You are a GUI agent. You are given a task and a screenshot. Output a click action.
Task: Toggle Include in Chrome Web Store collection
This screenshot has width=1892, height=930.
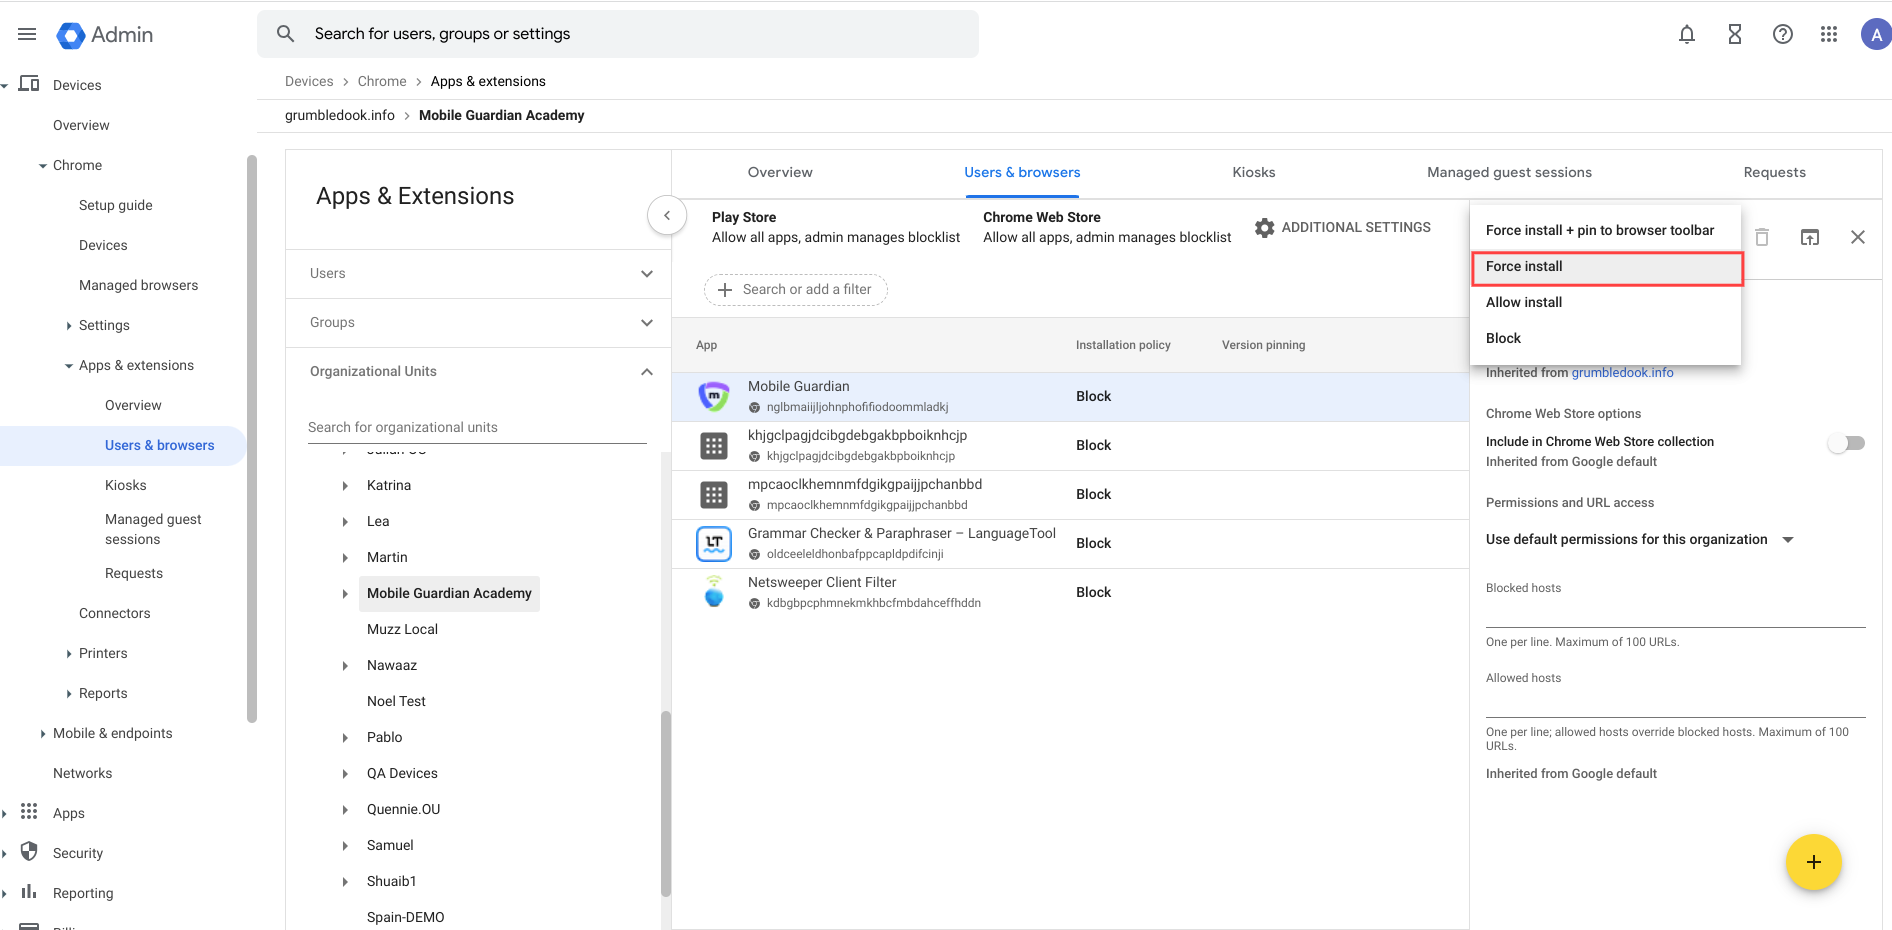point(1847,443)
